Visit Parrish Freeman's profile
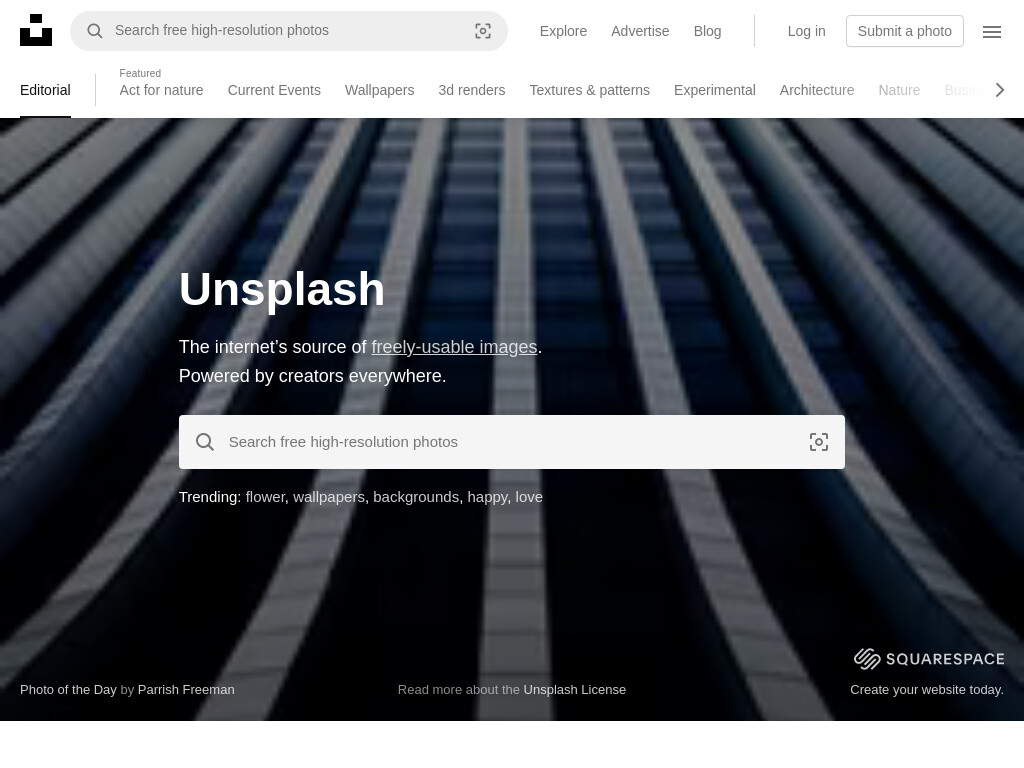1024x768 pixels. [x=186, y=690]
